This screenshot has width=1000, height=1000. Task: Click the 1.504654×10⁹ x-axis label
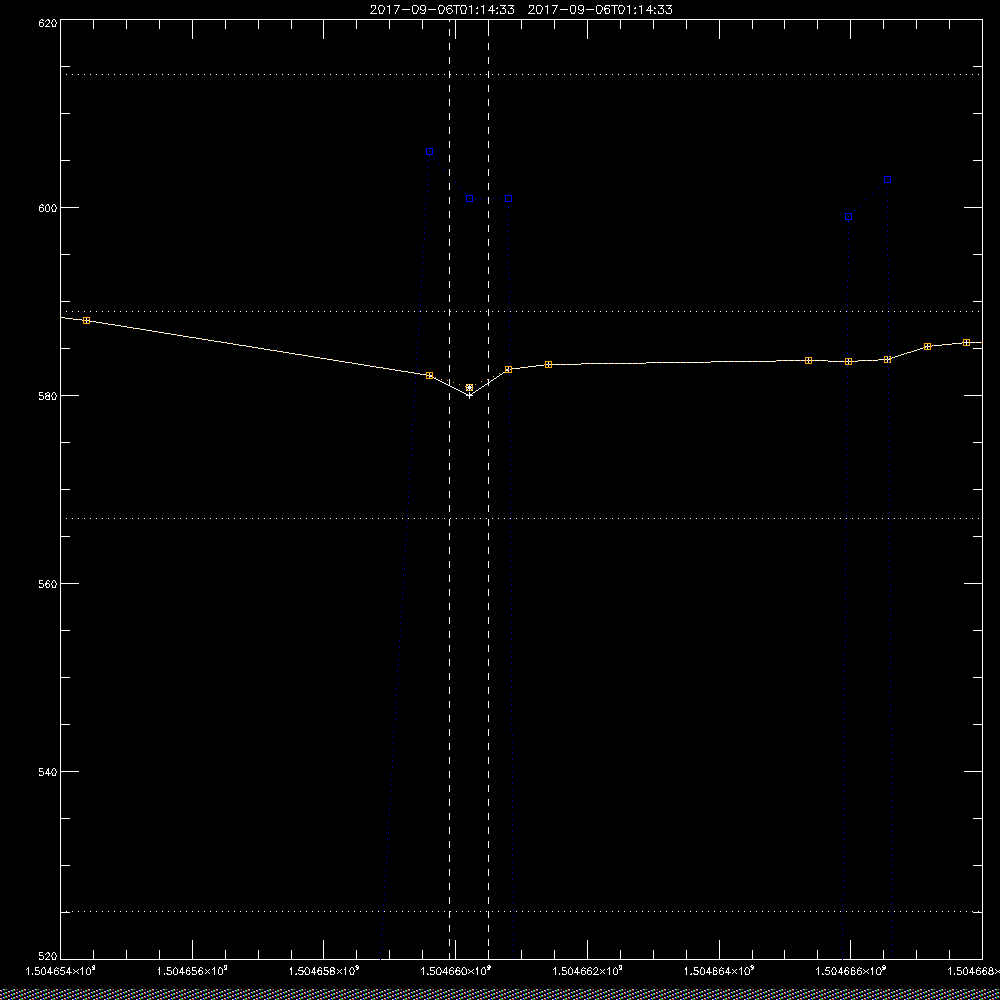(60, 971)
